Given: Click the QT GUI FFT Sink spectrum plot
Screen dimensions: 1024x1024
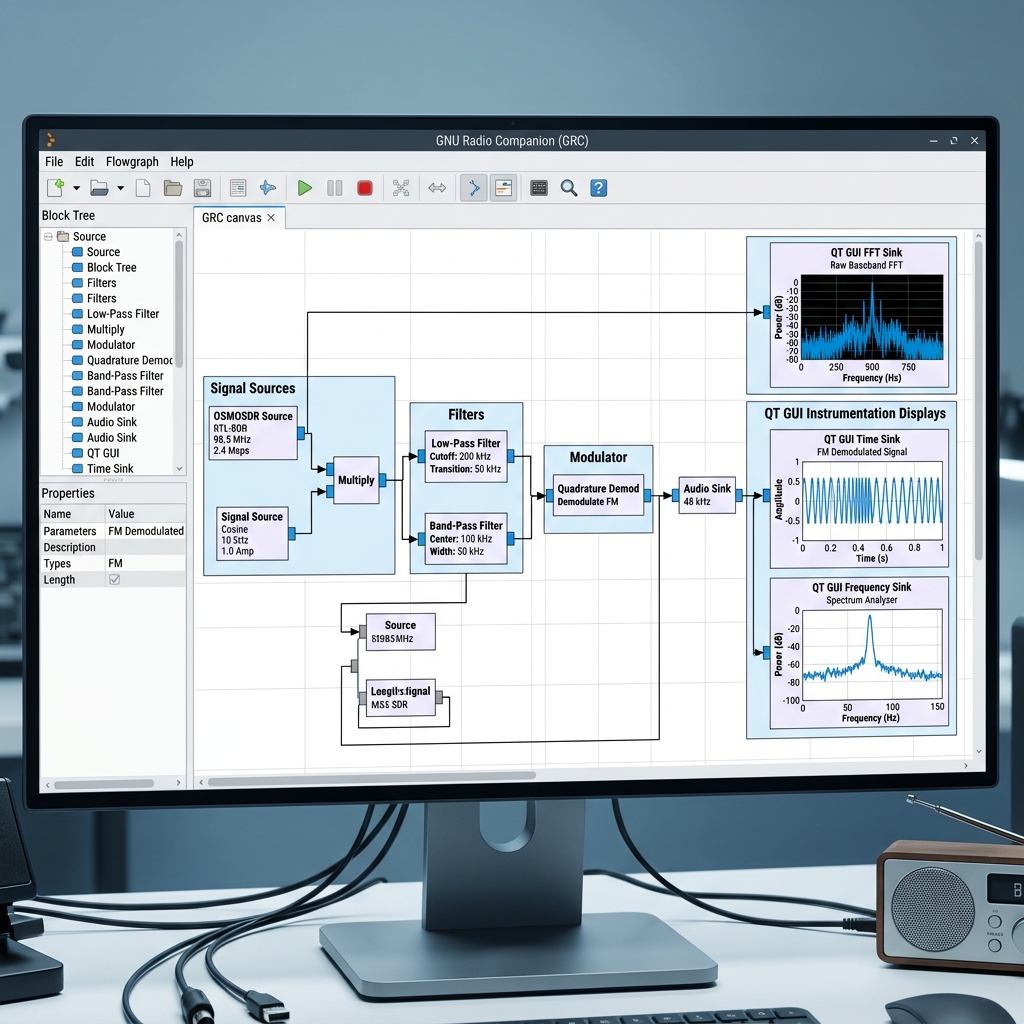Looking at the screenshot, I should 872,317.
